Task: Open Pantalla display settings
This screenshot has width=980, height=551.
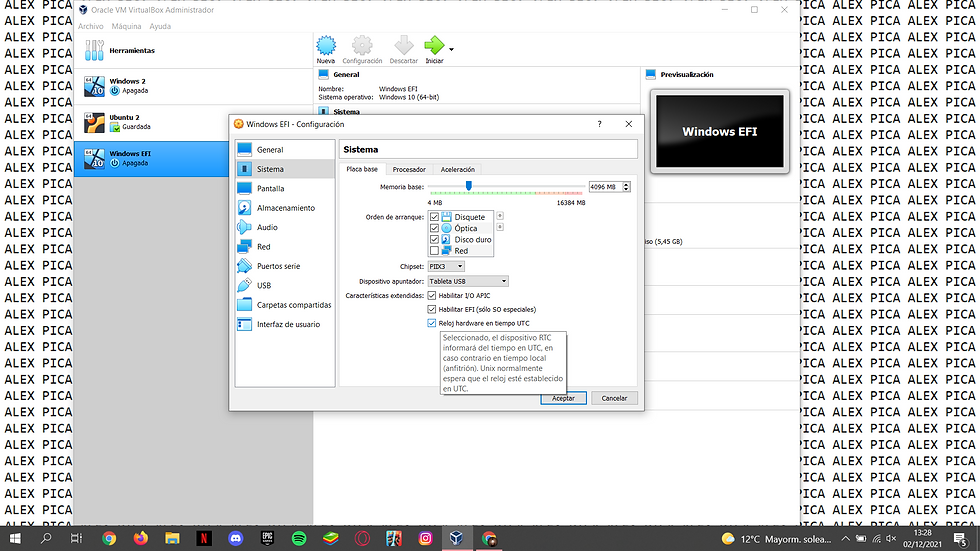Action: pos(284,189)
